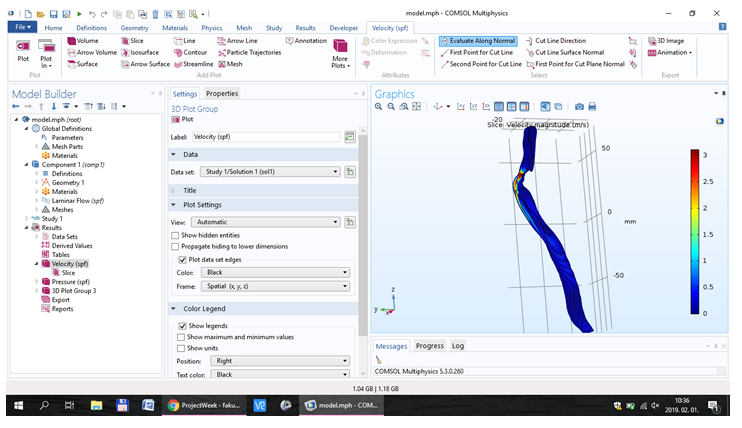Image resolution: width=742 pixels, height=428 pixels.
Task: Open the Data set dropdown
Action: coord(271,171)
